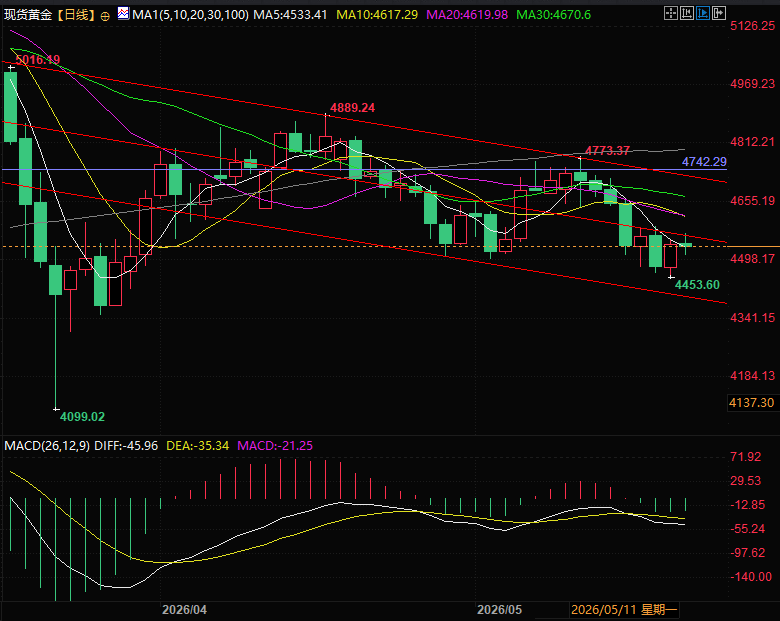The height and width of the screenshot is (621, 780).
Task: Click the MACD:-21.25 value
Action: point(275,446)
